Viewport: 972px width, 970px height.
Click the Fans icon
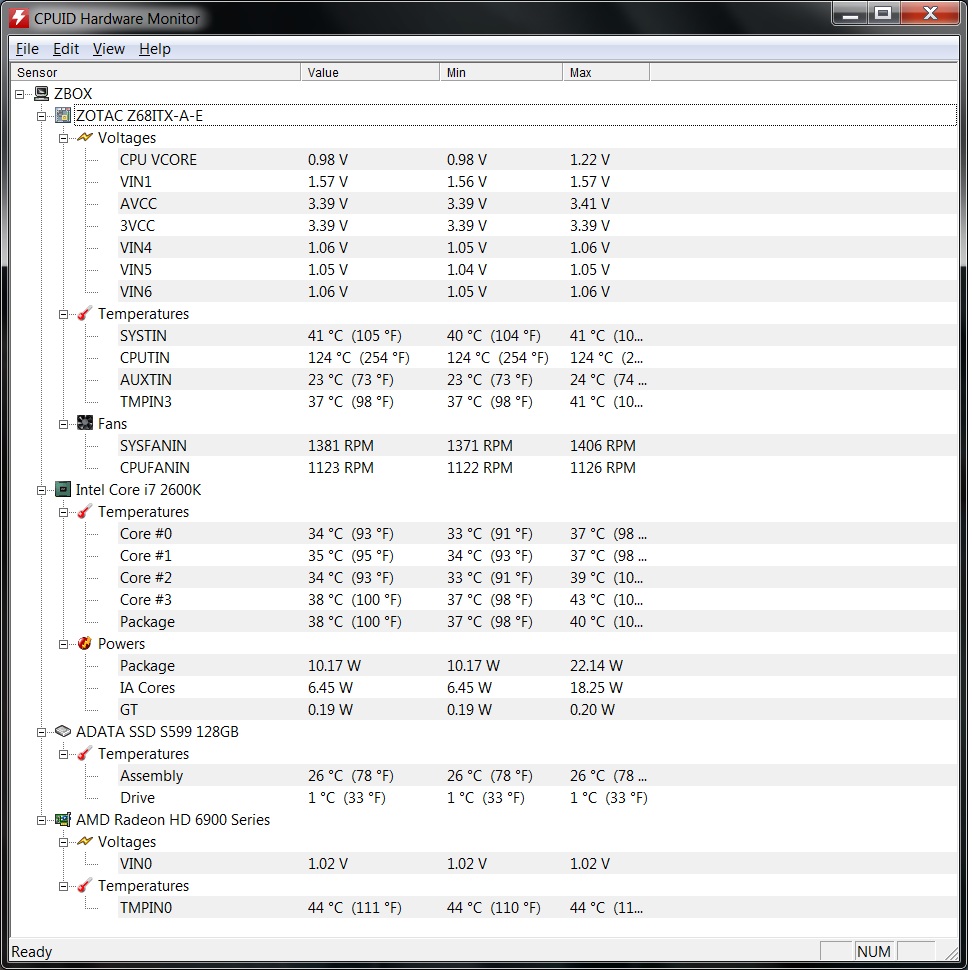(x=85, y=423)
